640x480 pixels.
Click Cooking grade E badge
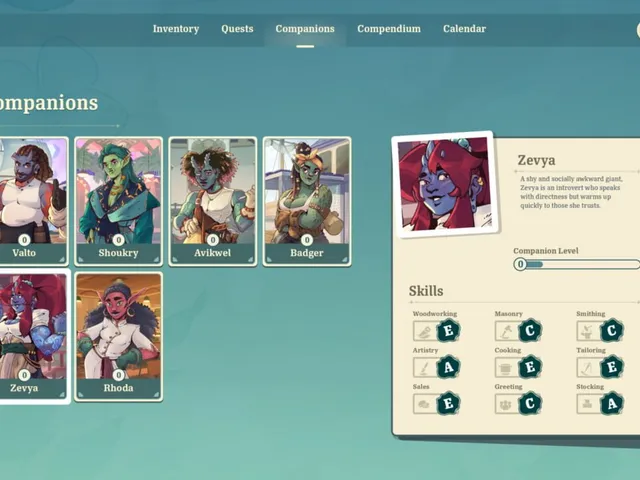(x=530, y=367)
